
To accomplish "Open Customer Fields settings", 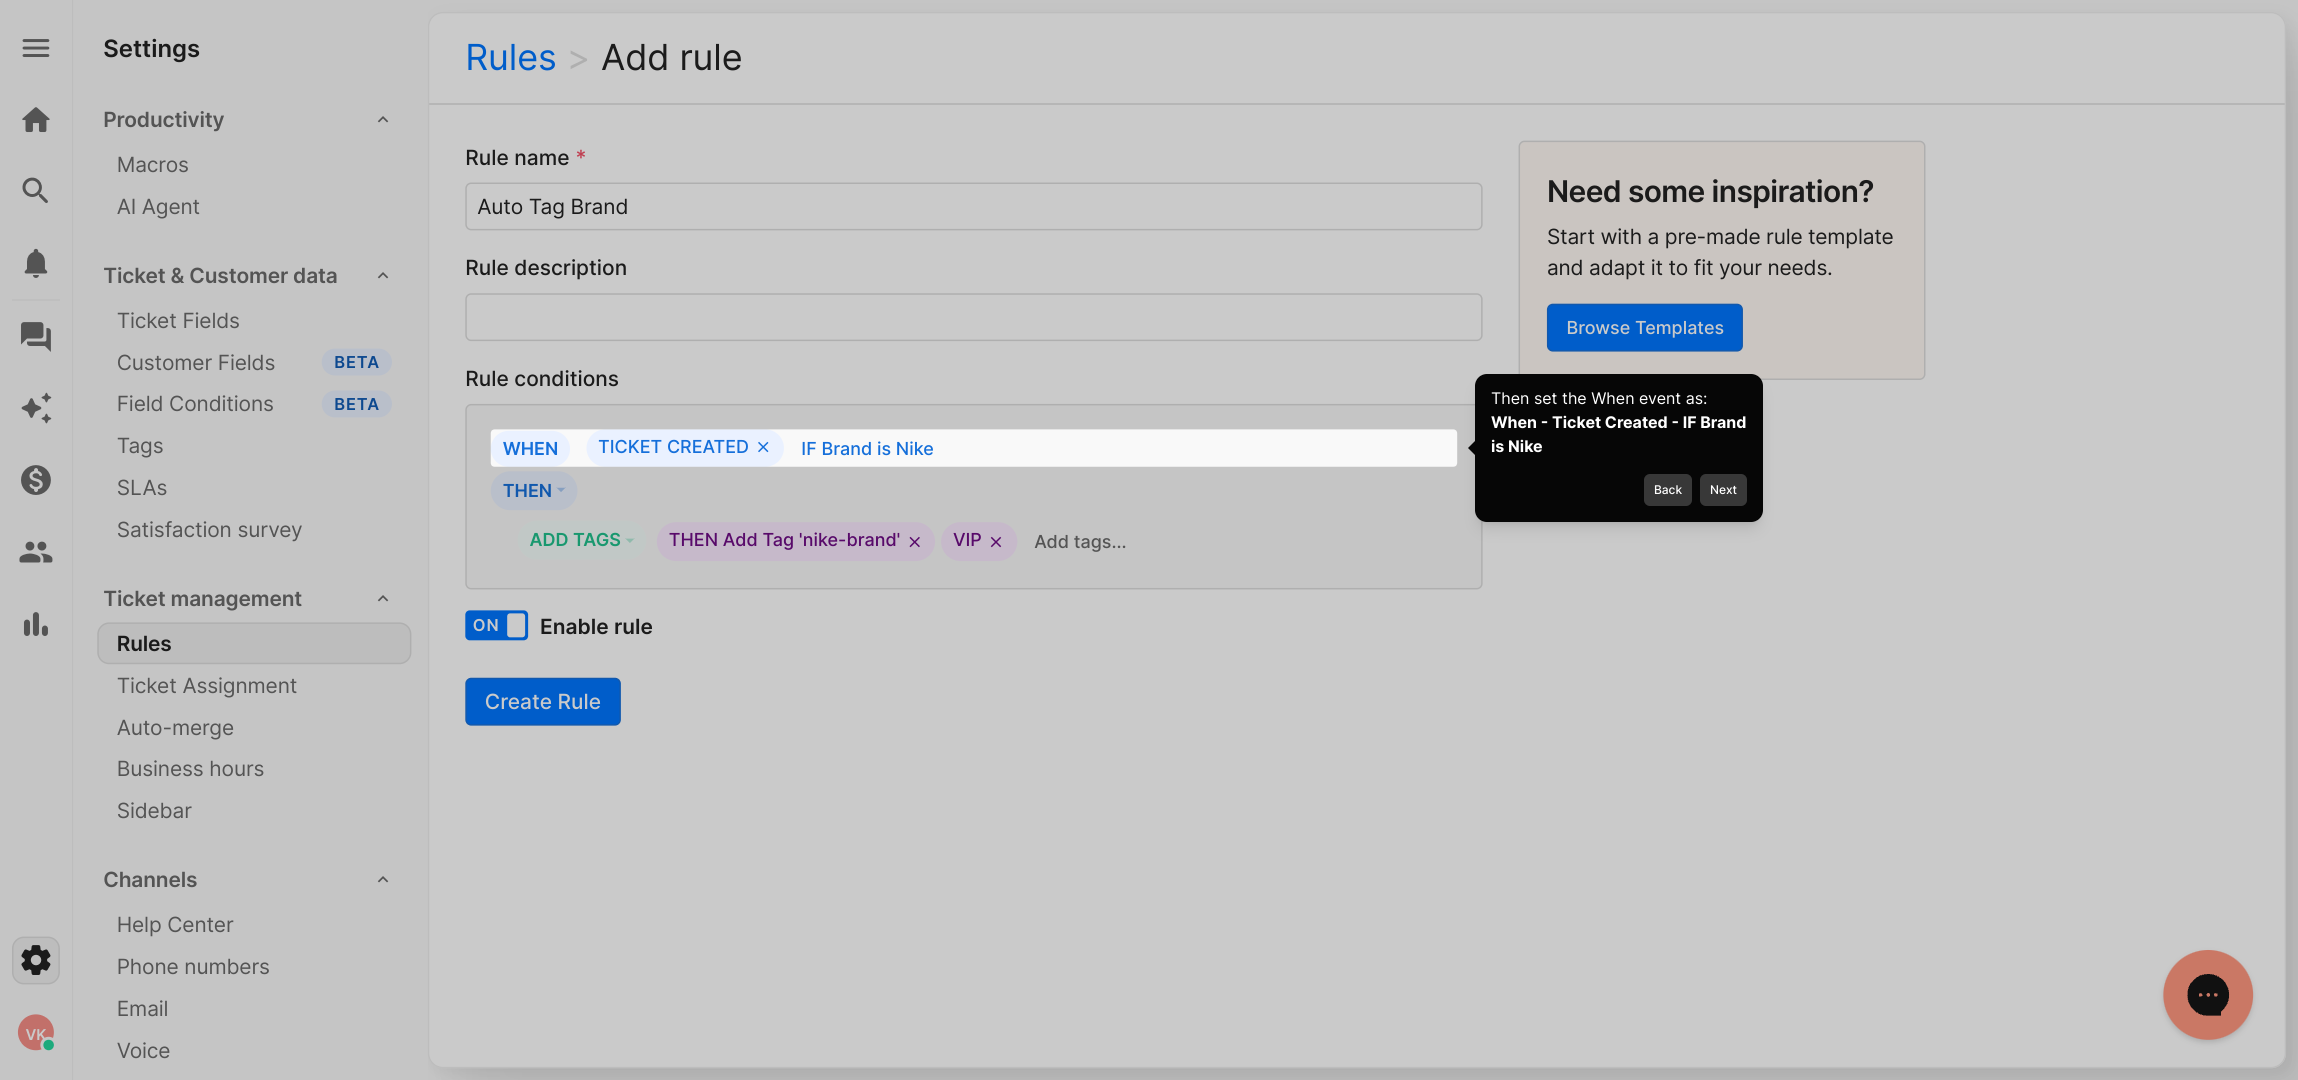I will [x=196, y=363].
